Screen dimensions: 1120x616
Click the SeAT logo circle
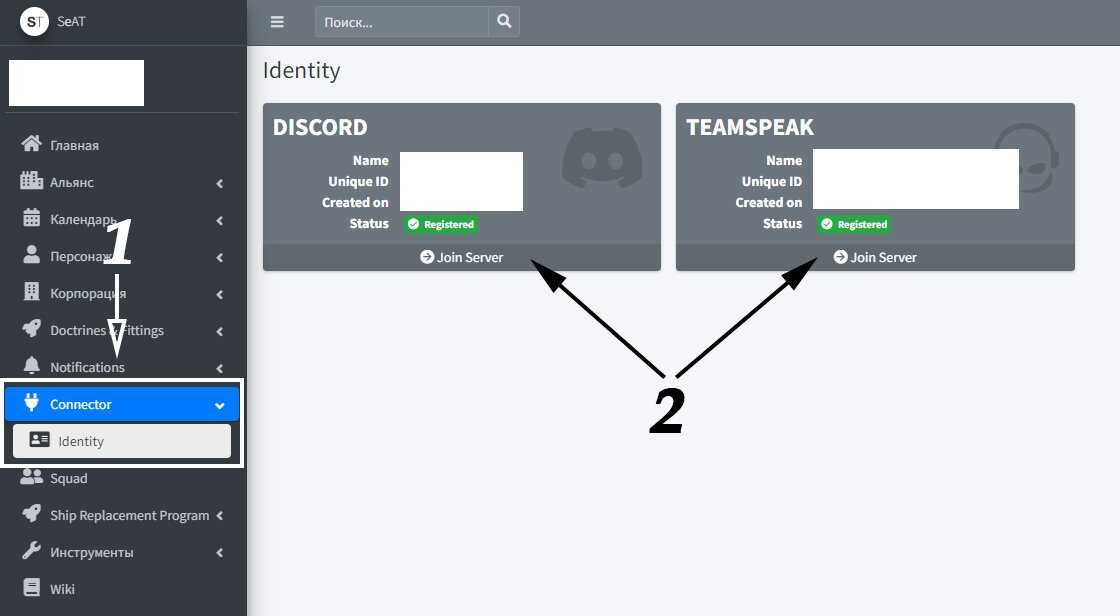34,21
